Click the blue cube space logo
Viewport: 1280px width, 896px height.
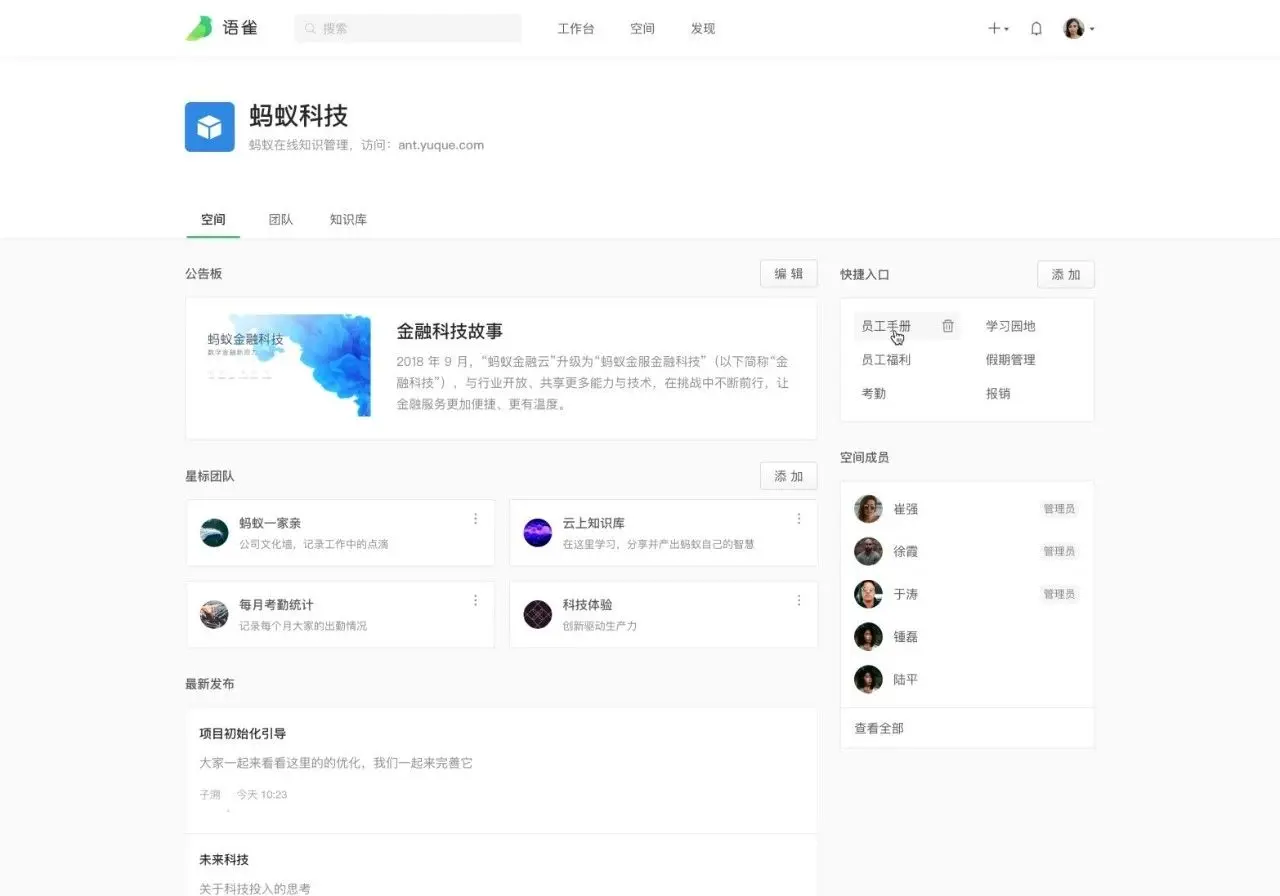point(210,127)
